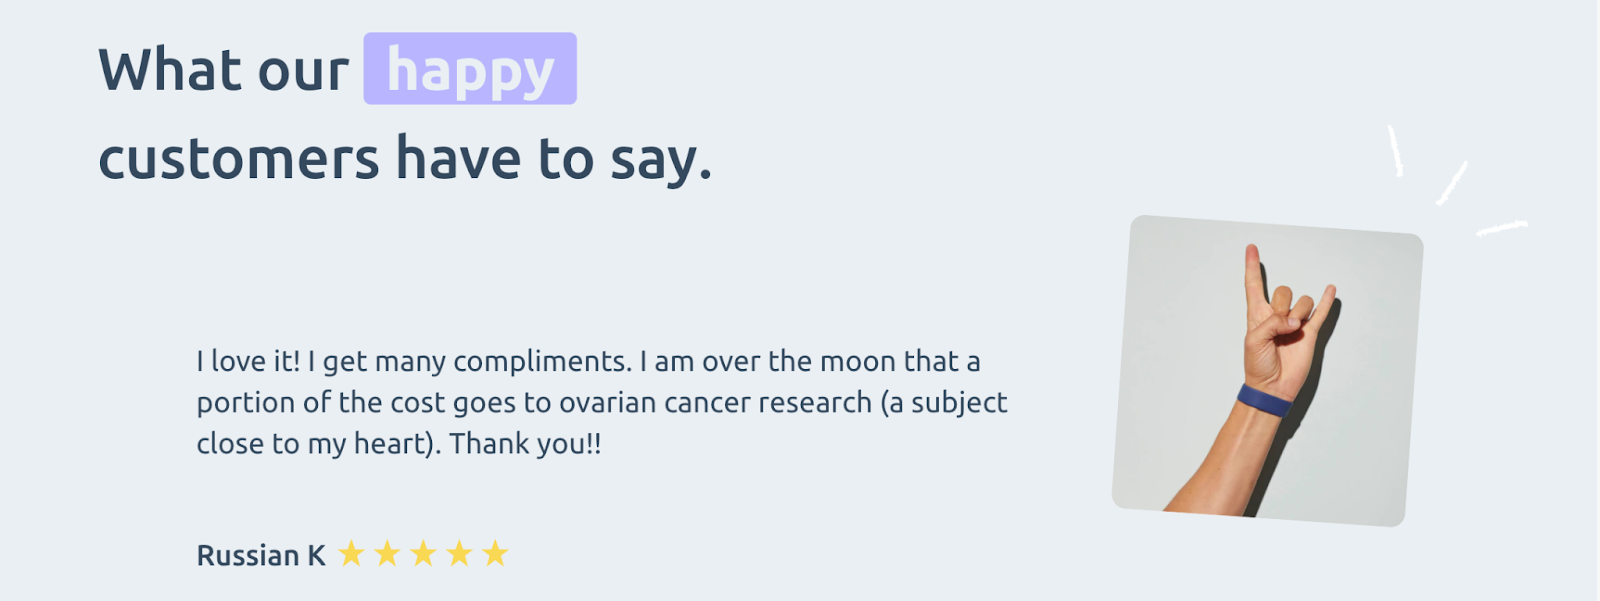
Task: Click the rightmost white sparkle line near the photo
Action: point(1502,228)
